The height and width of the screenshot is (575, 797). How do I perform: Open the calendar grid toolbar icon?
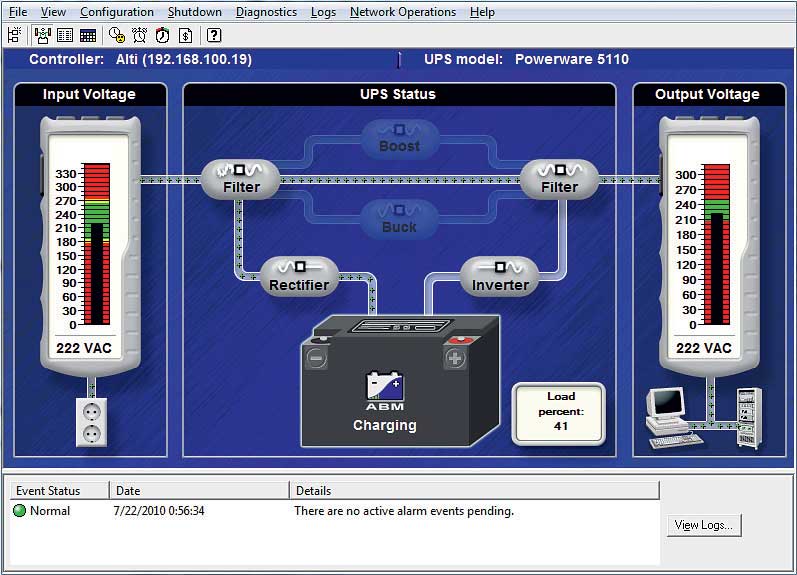tap(87, 35)
